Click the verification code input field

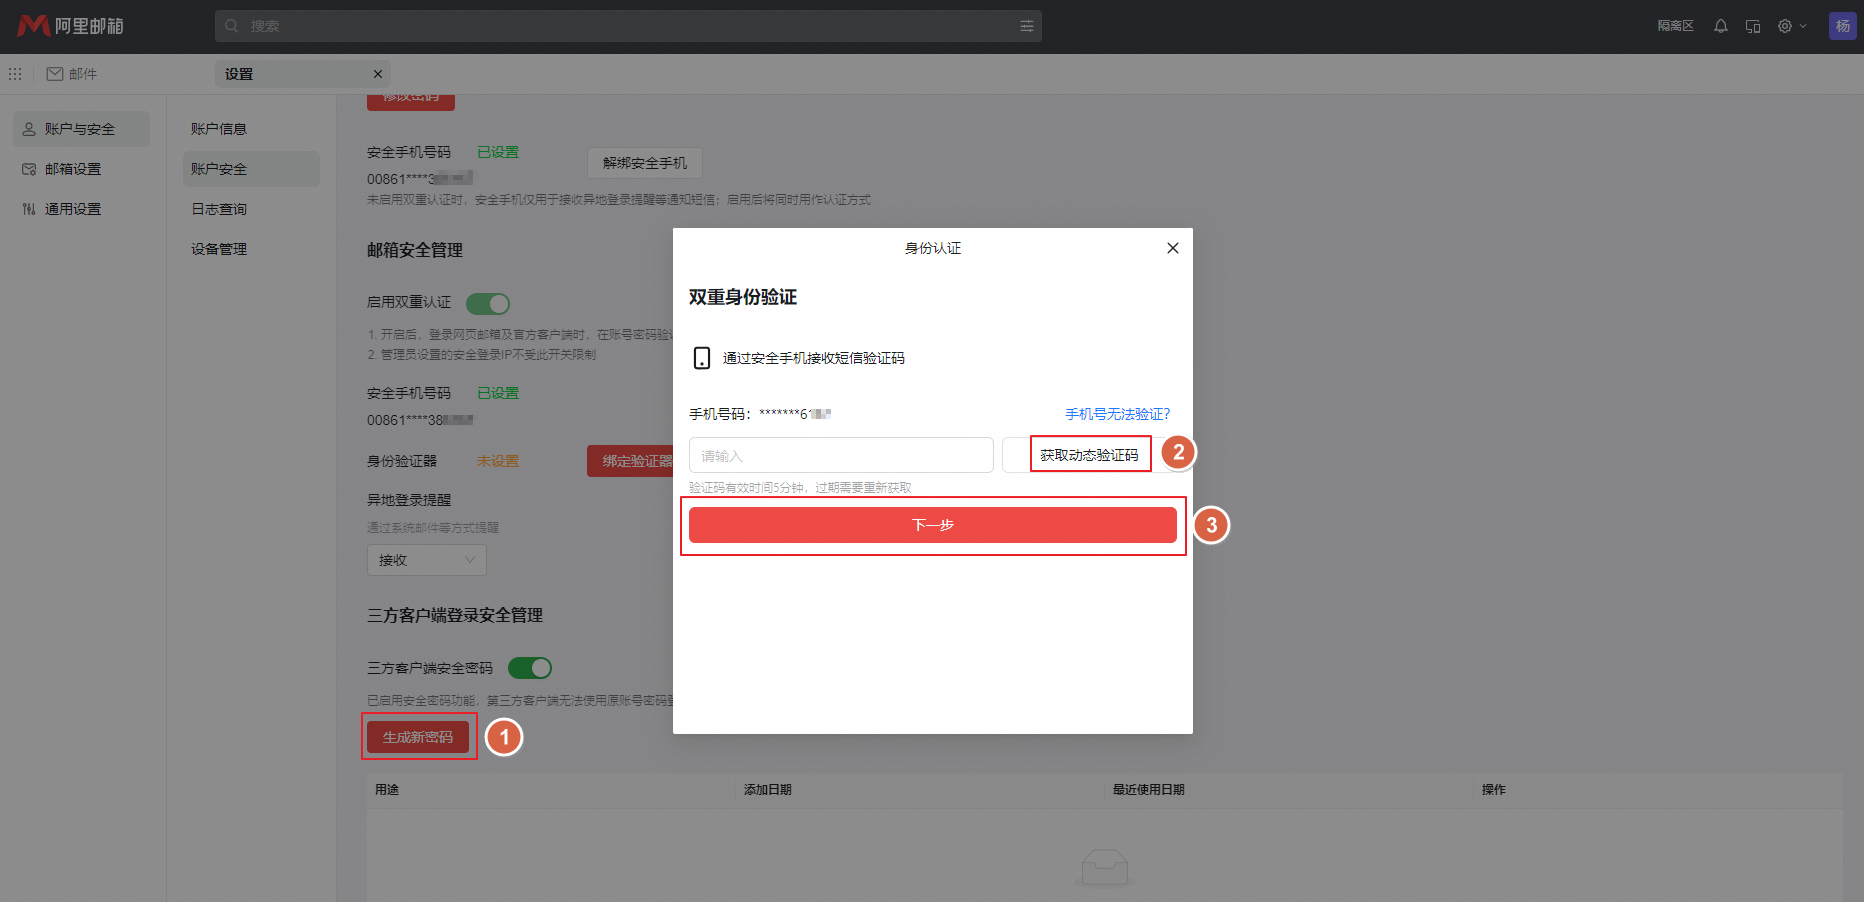click(840, 456)
